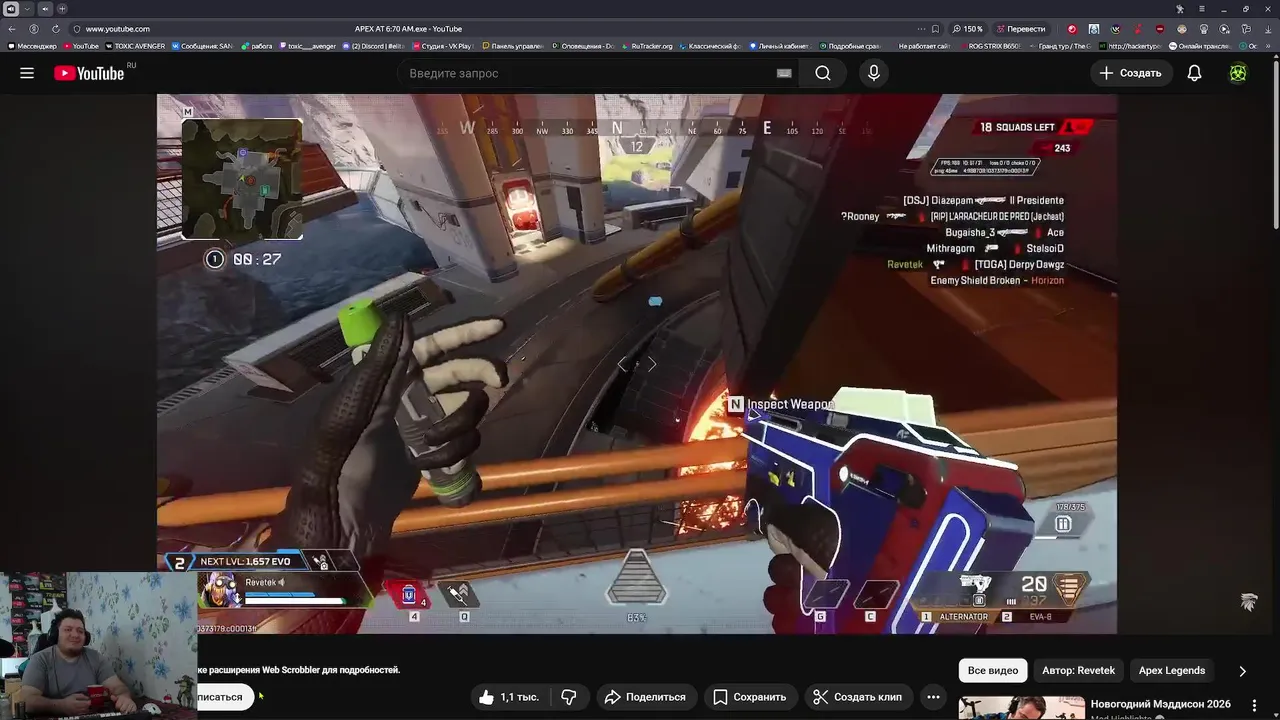The image size is (1280, 720).
Task: Select the 'Все видео' filter chip
Action: pyautogui.click(x=993, y=670)
